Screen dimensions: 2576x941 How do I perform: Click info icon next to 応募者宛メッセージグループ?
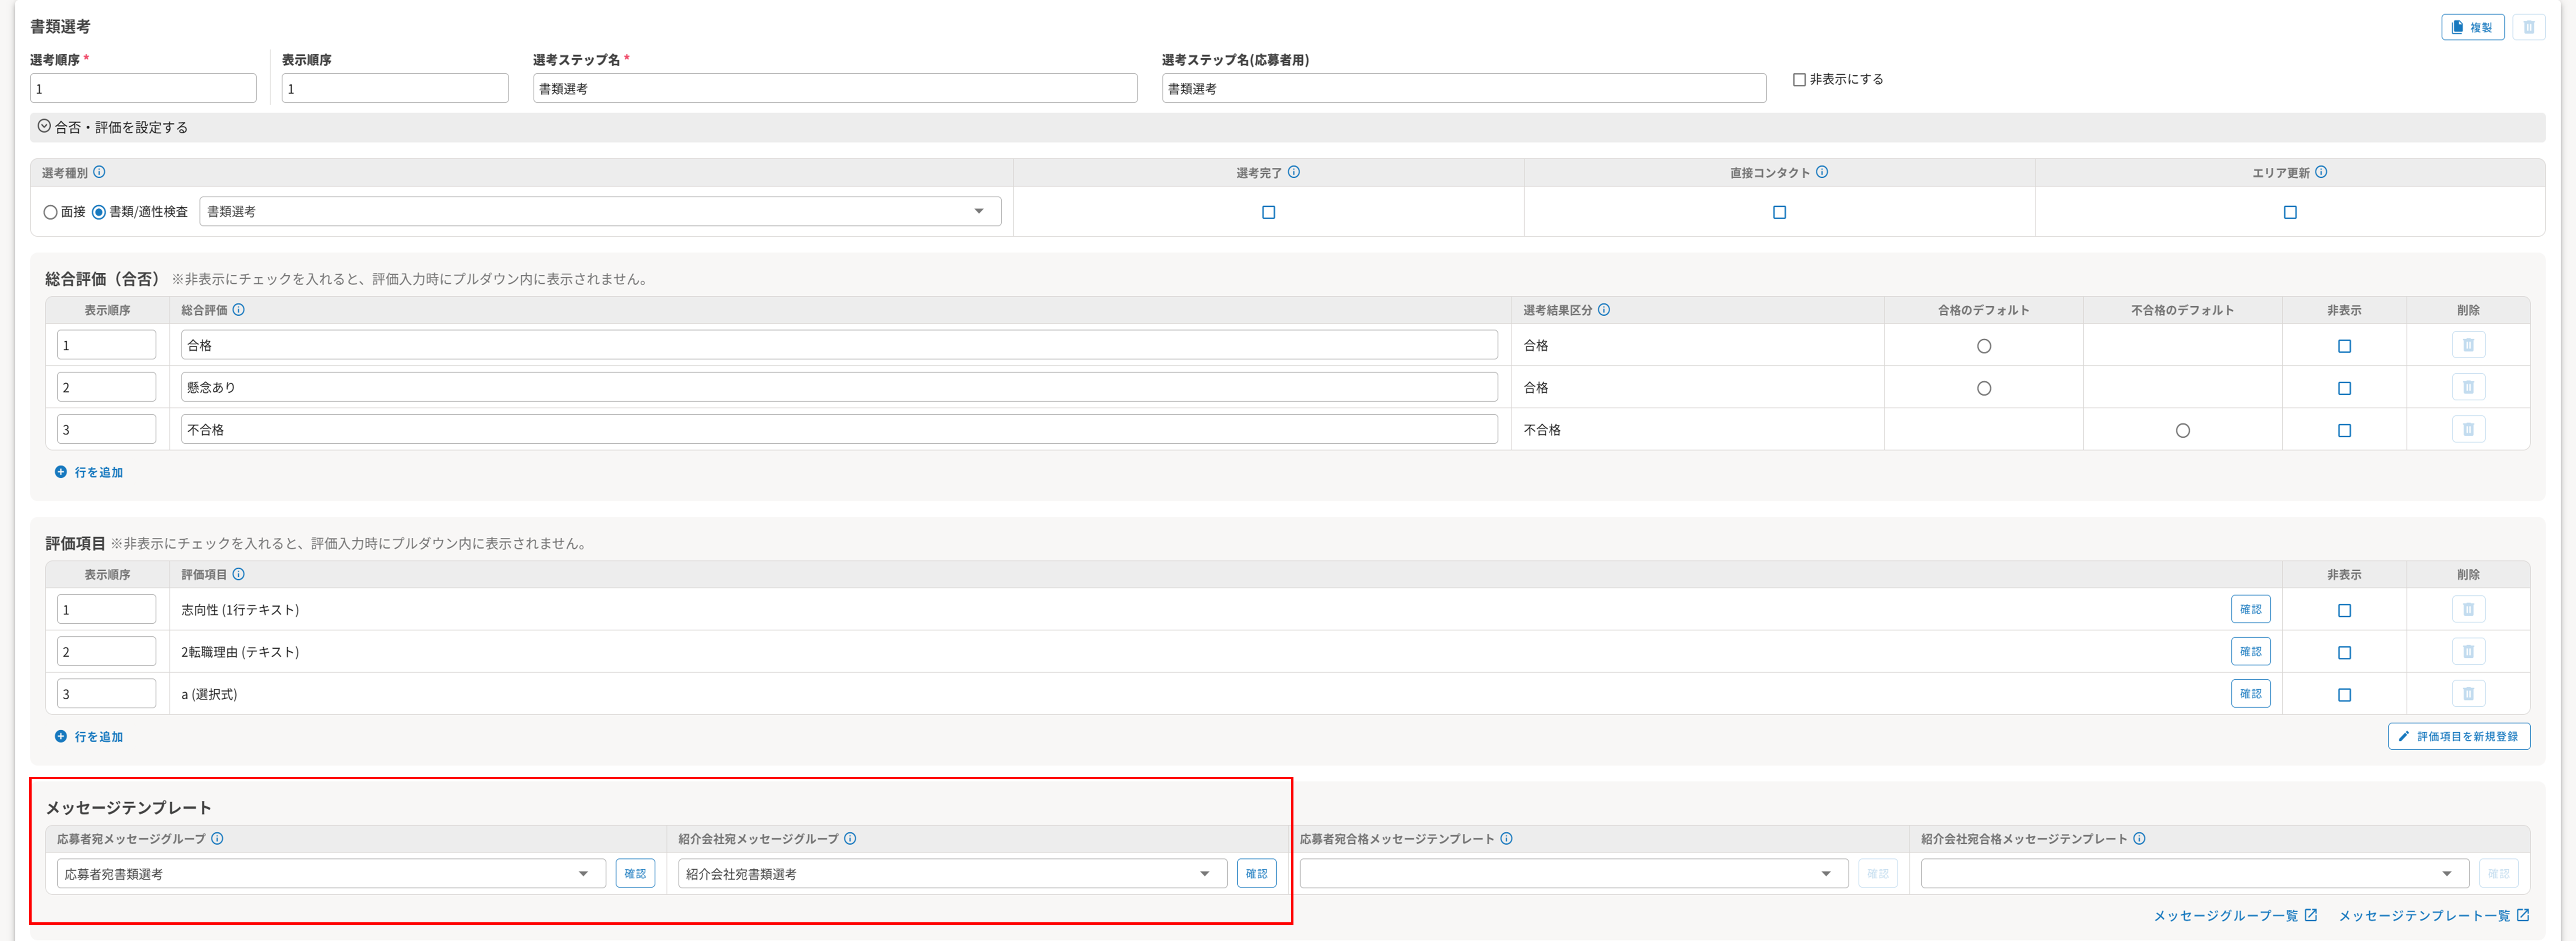pyautogui.click(x=217, y=838)
